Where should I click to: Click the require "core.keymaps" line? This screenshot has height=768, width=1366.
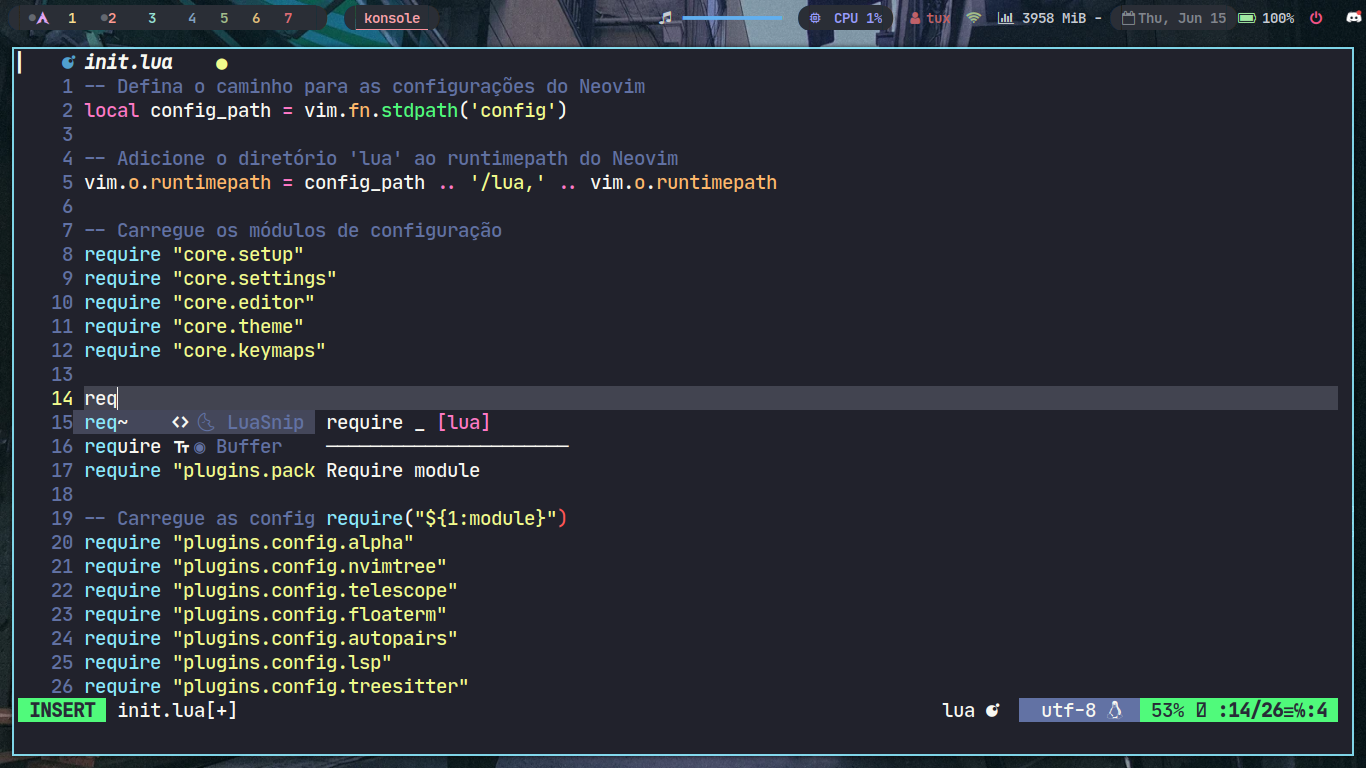click(x=205, y=350)
